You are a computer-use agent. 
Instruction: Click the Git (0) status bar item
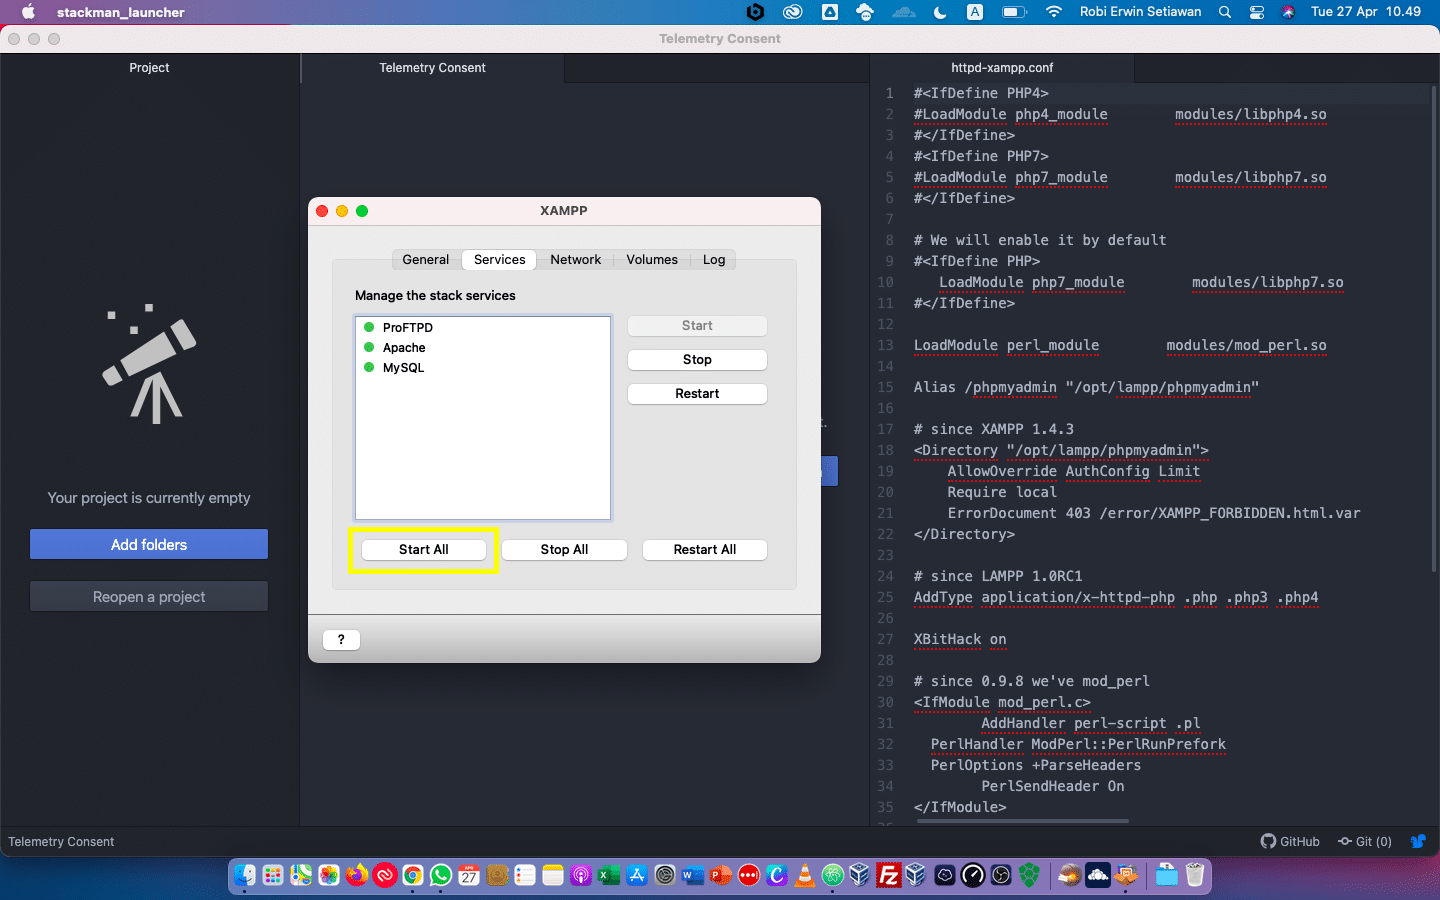point(1365,841)
